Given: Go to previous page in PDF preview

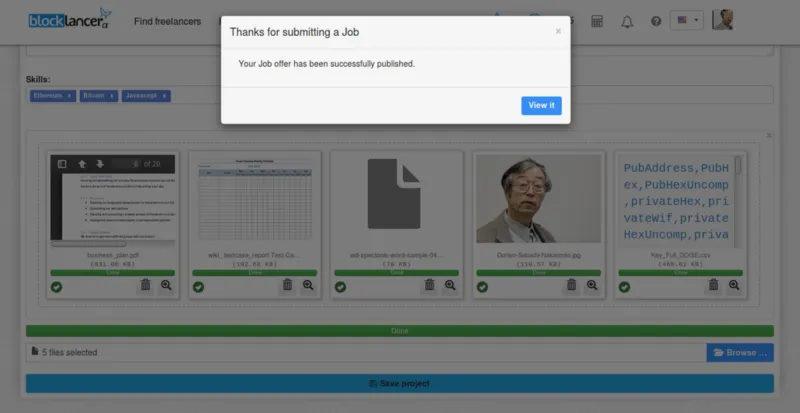Looking at the screenshot, I should [82, 164].
